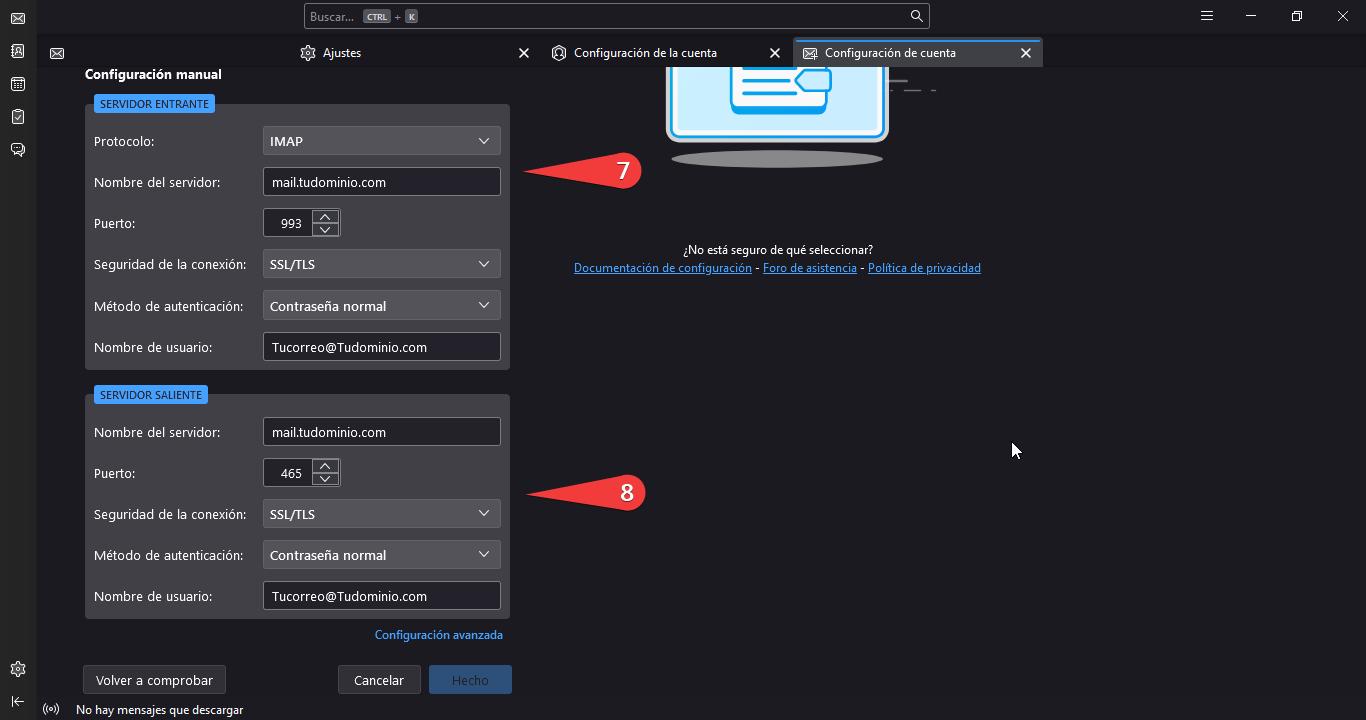Decrease outgoing port 465 with down arrow
1366x720 pixels.
click(325, 479)
